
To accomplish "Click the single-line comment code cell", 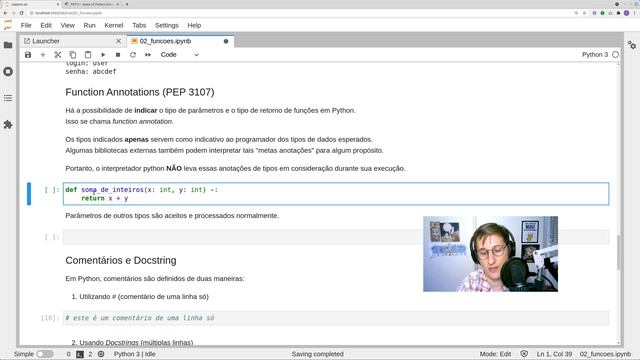I will (336, 318).
